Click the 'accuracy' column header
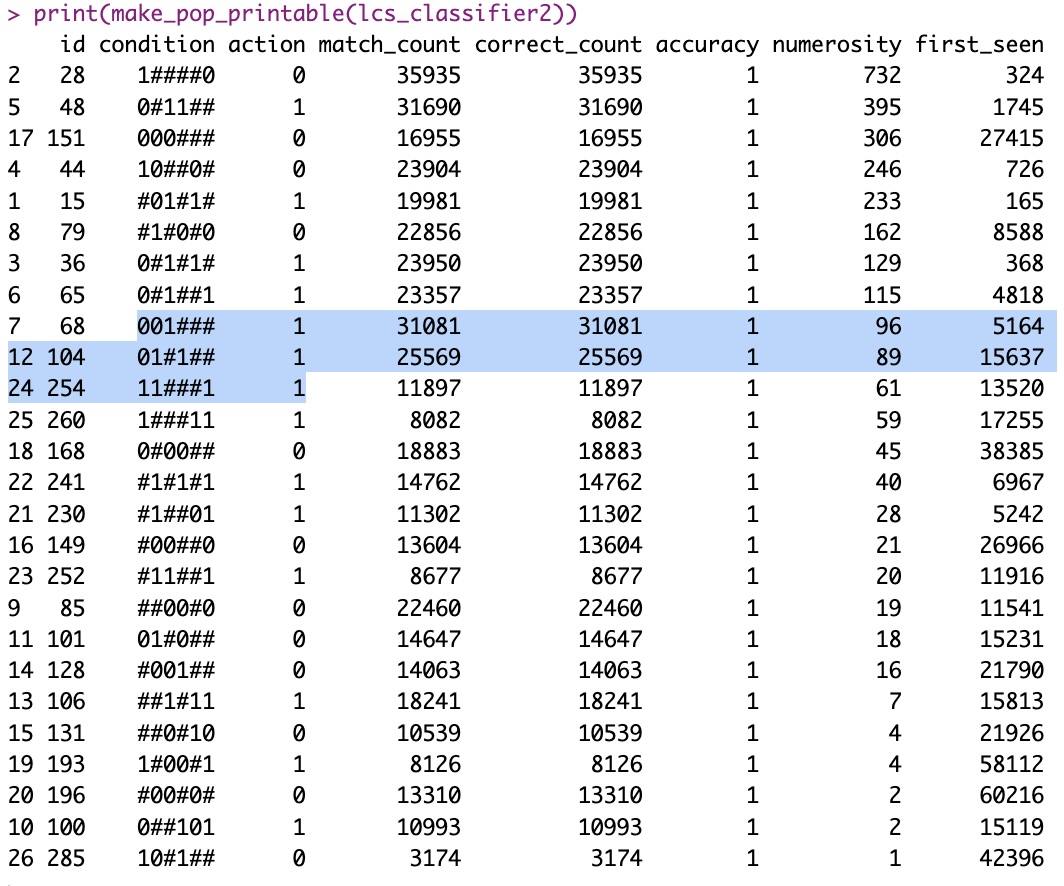 point(706,45)
